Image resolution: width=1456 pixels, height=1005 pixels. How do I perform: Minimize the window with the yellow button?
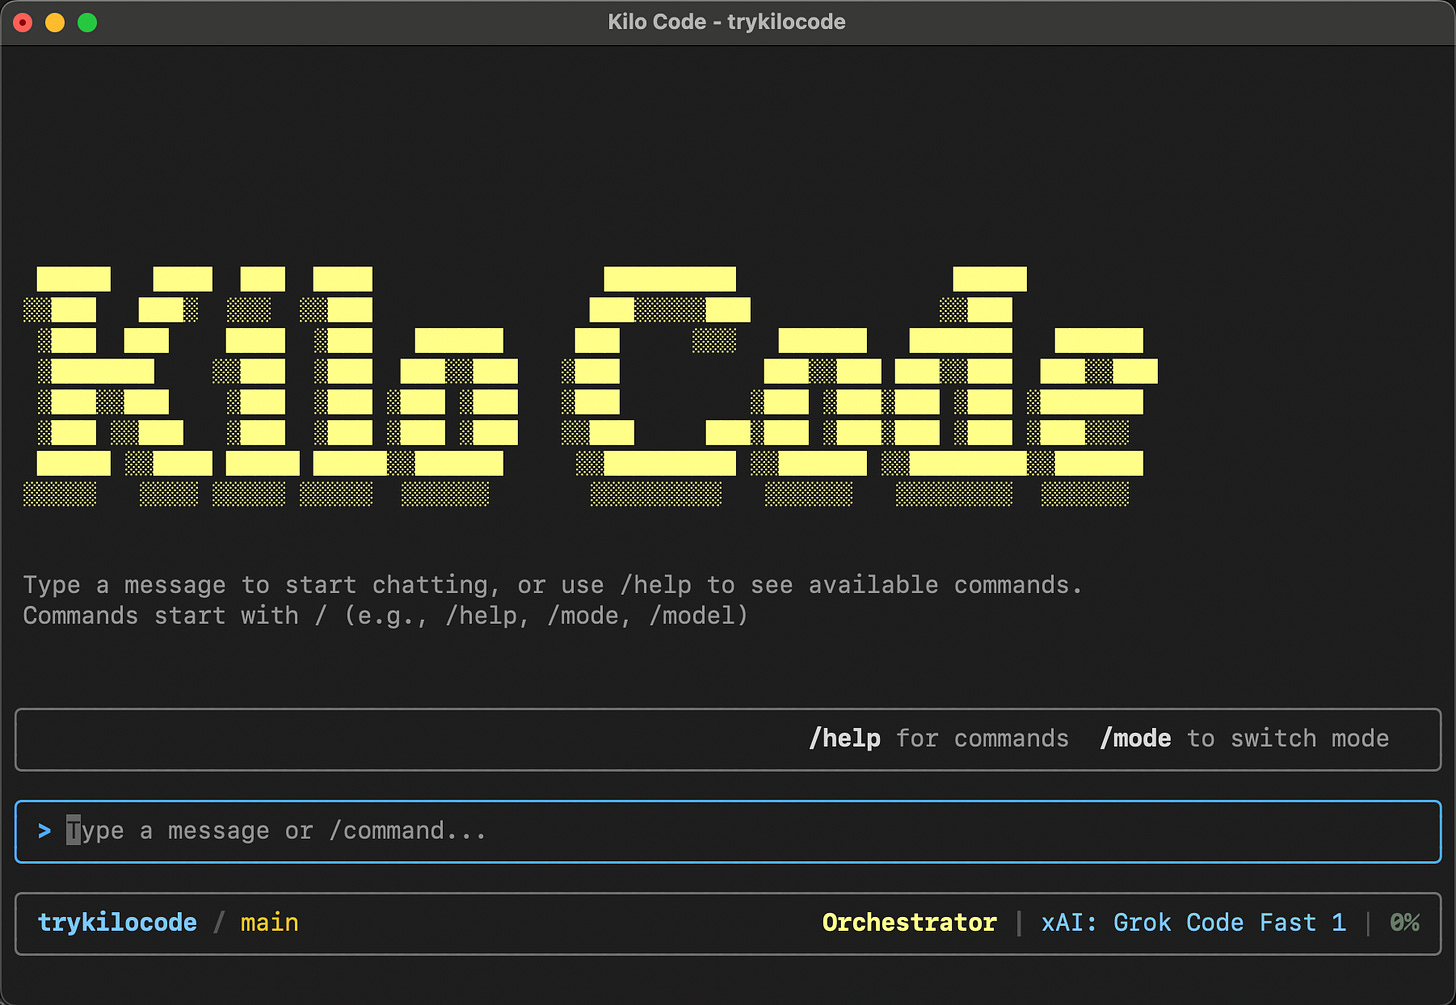(54, 21)
